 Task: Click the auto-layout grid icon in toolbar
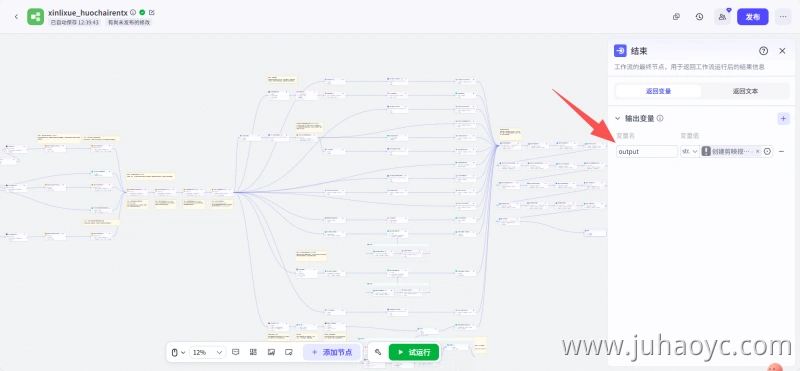pos(253,352)
